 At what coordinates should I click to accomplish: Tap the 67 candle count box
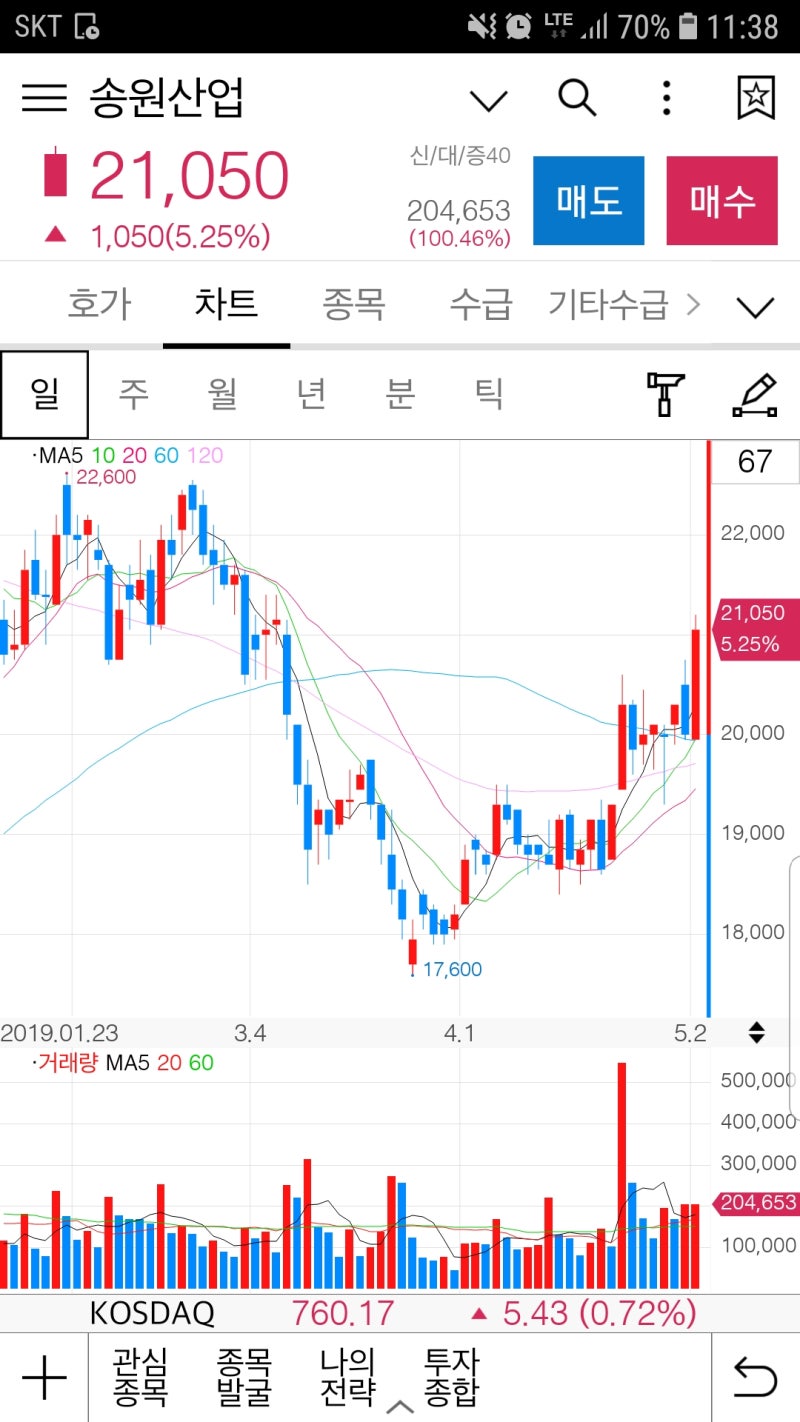pos(755,462)
